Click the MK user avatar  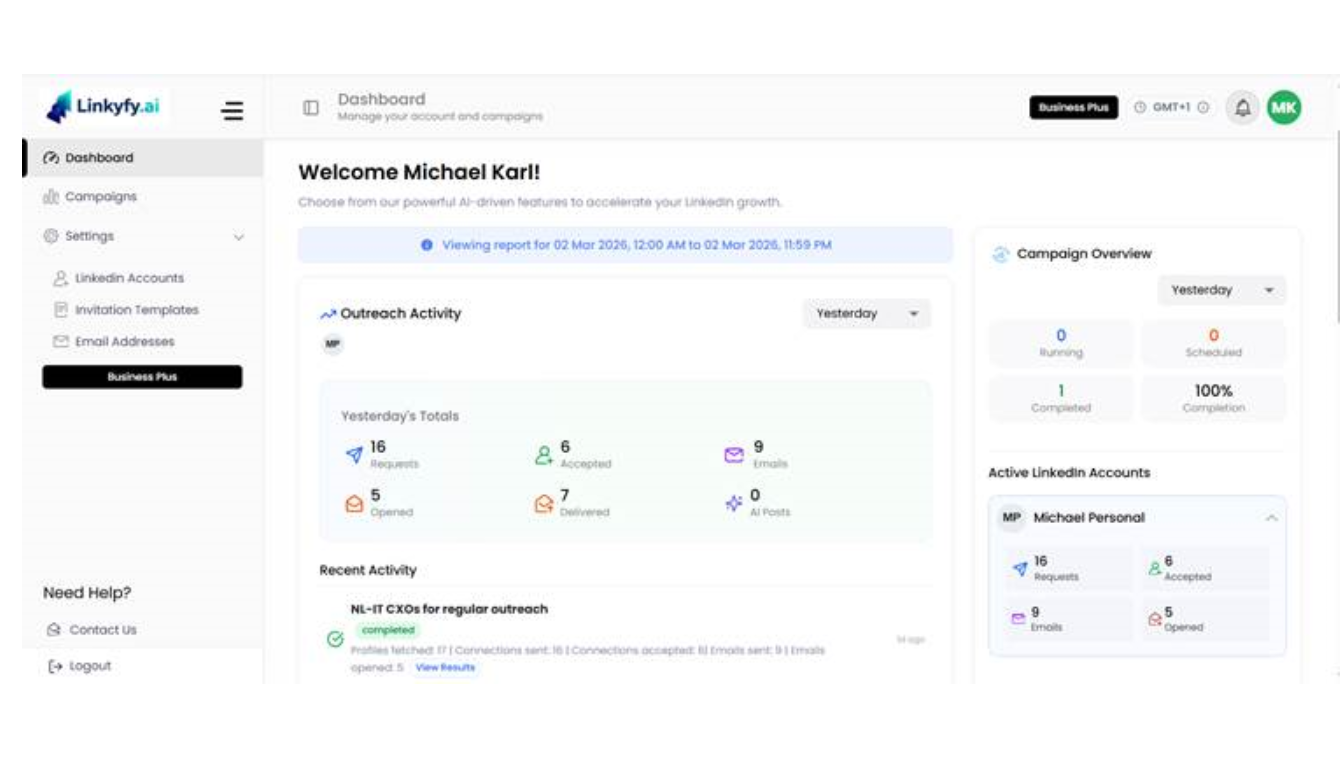click(x=1284, y=108)
